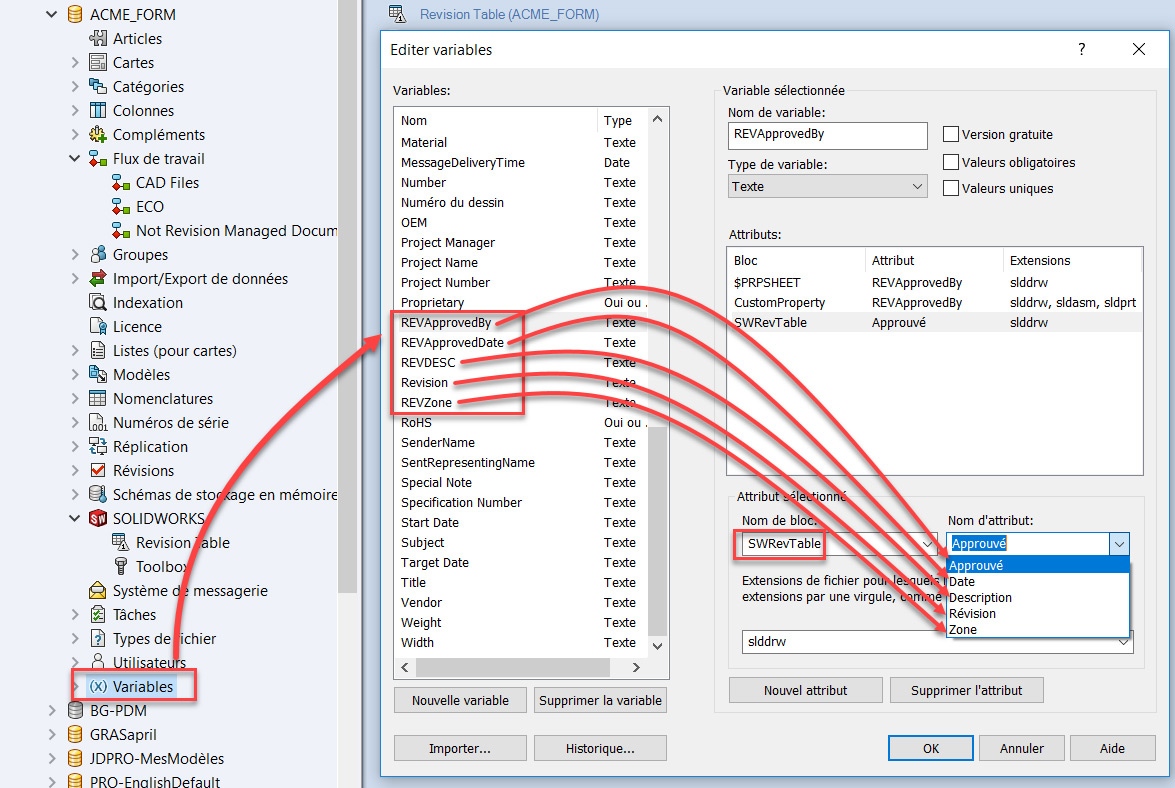Click the variables list scroll-down arrow

point(657,646)
